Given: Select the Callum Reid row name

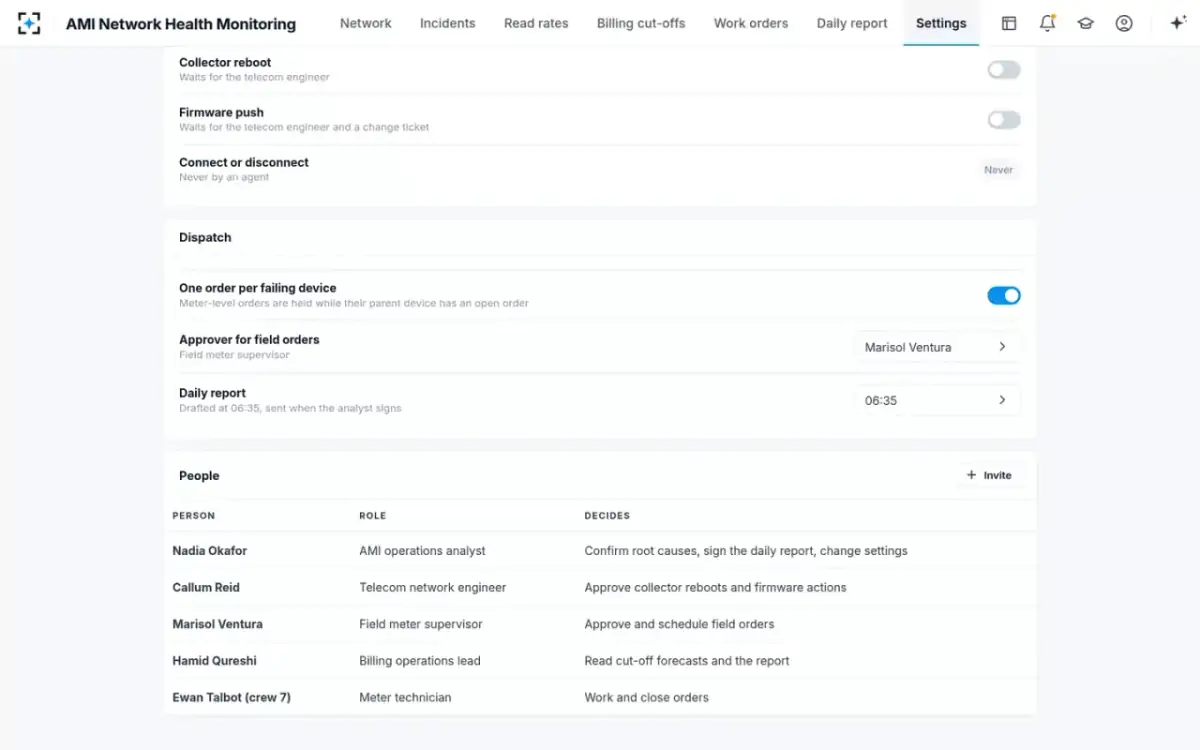Looking at the screenshot, I should click(x=206, y=587).
